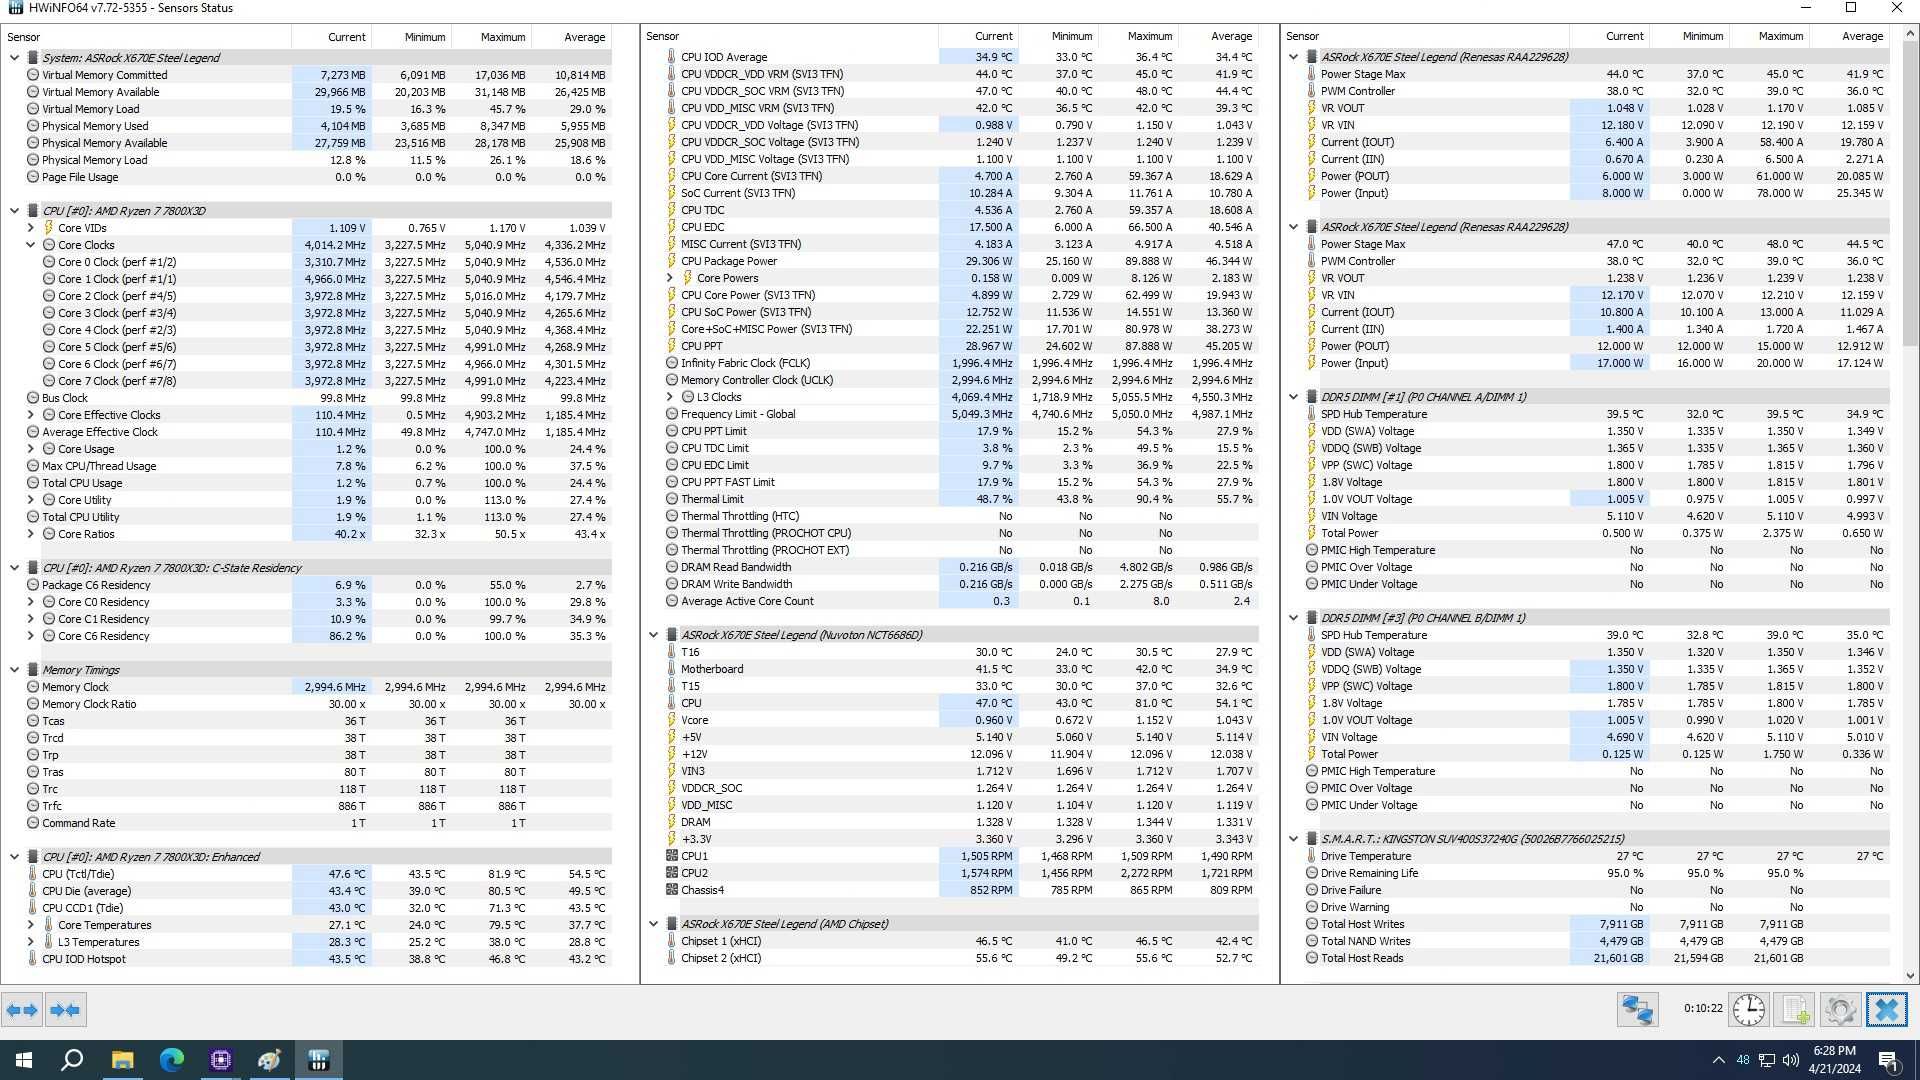The height and width of the screenshot is (1080, 1920).
Task: Collapse the Memory Timings group
Action: (x=14, y=670)
